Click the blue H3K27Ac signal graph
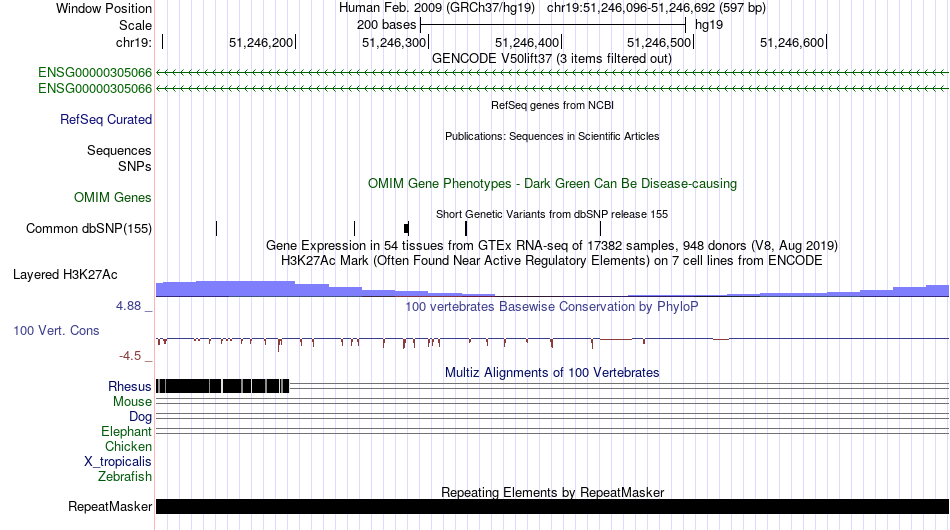 [x=552, y=289]
